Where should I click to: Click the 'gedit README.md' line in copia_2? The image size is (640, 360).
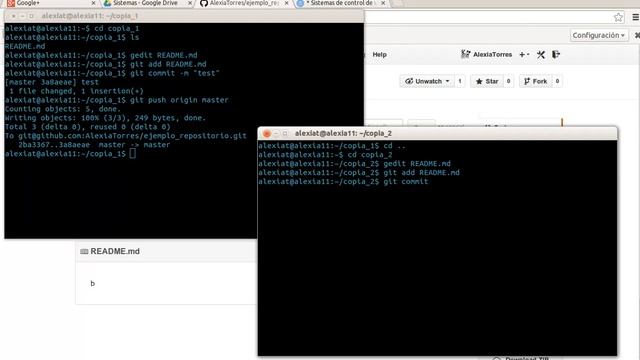click(x=354, y=164)
